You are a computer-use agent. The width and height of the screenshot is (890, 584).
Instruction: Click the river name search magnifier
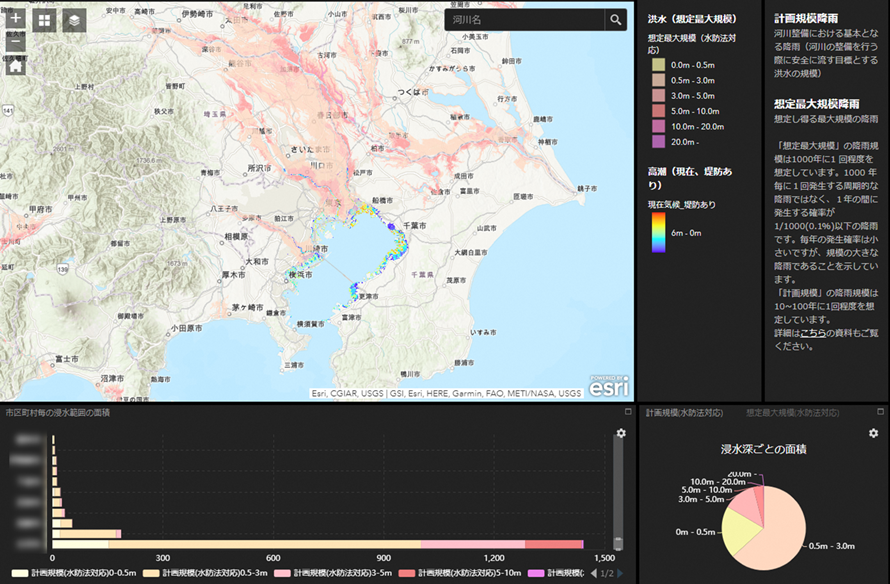coord(615,20)
